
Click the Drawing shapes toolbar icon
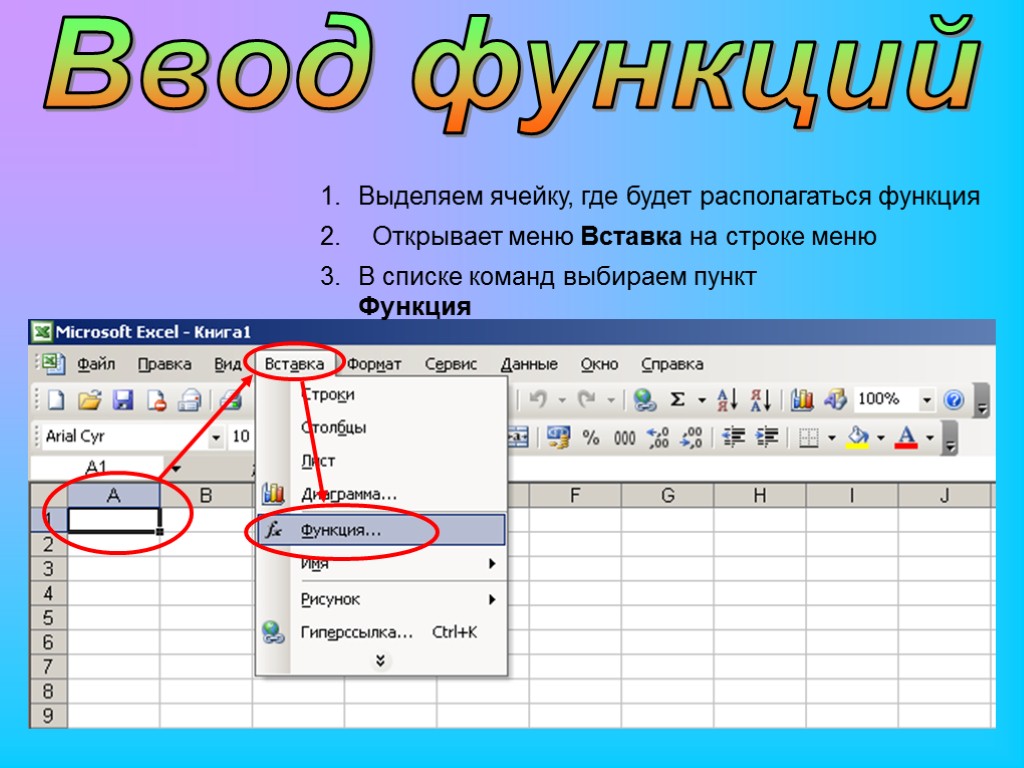[x=835, y=399]
